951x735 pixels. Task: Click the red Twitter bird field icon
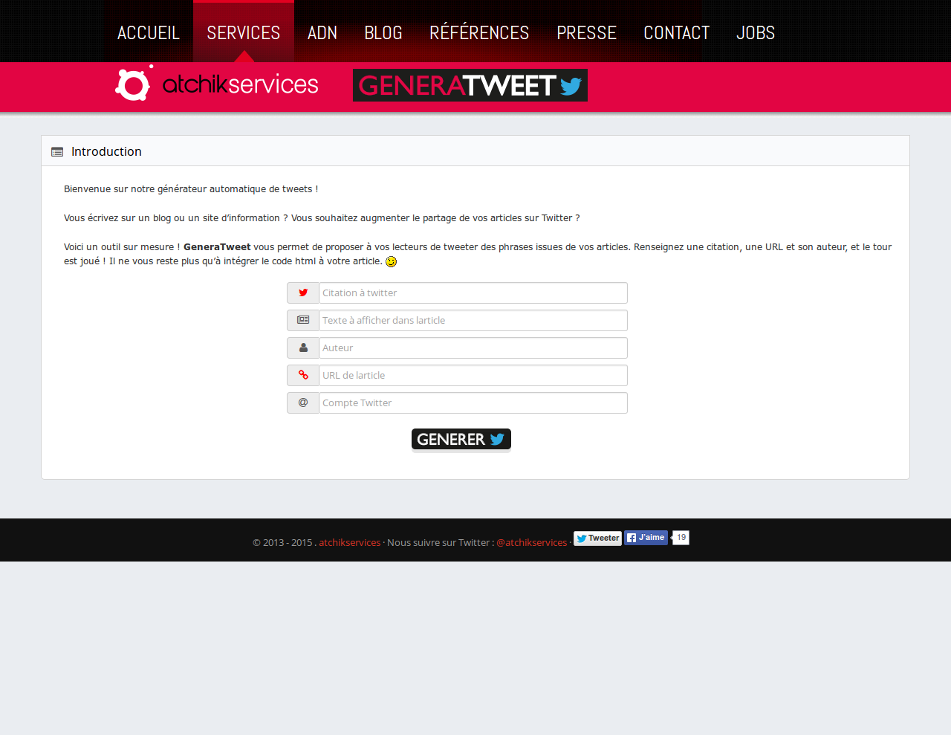click(x=303, y=293)
